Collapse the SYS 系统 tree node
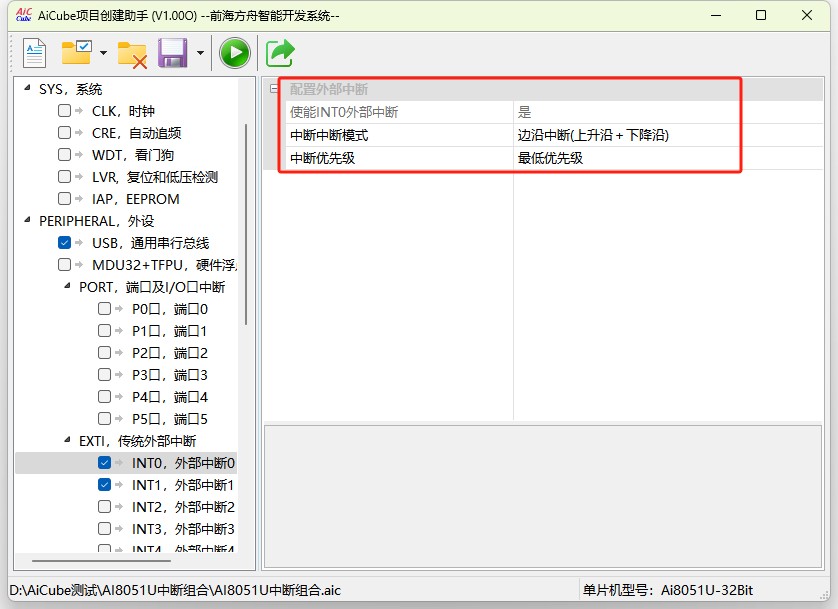The height and width of the screenshot is (609, 838). tap(27, 88)
